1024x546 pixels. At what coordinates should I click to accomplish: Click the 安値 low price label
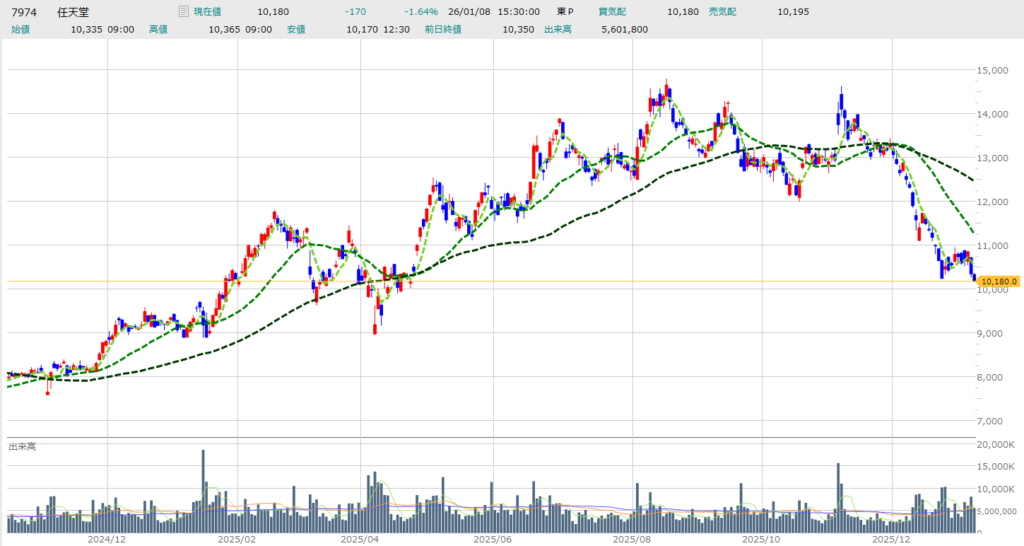(296, 30)
